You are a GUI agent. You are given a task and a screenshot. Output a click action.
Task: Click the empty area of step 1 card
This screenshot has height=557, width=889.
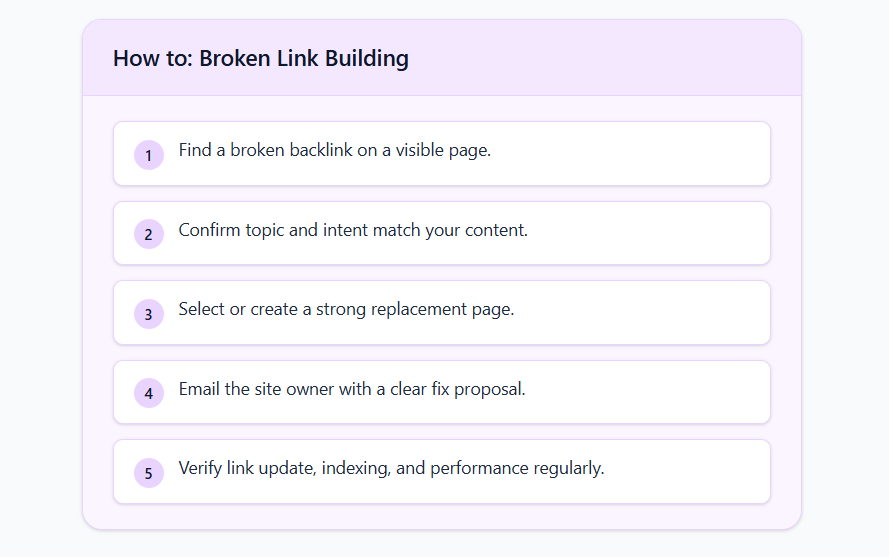tap(629, 154)
